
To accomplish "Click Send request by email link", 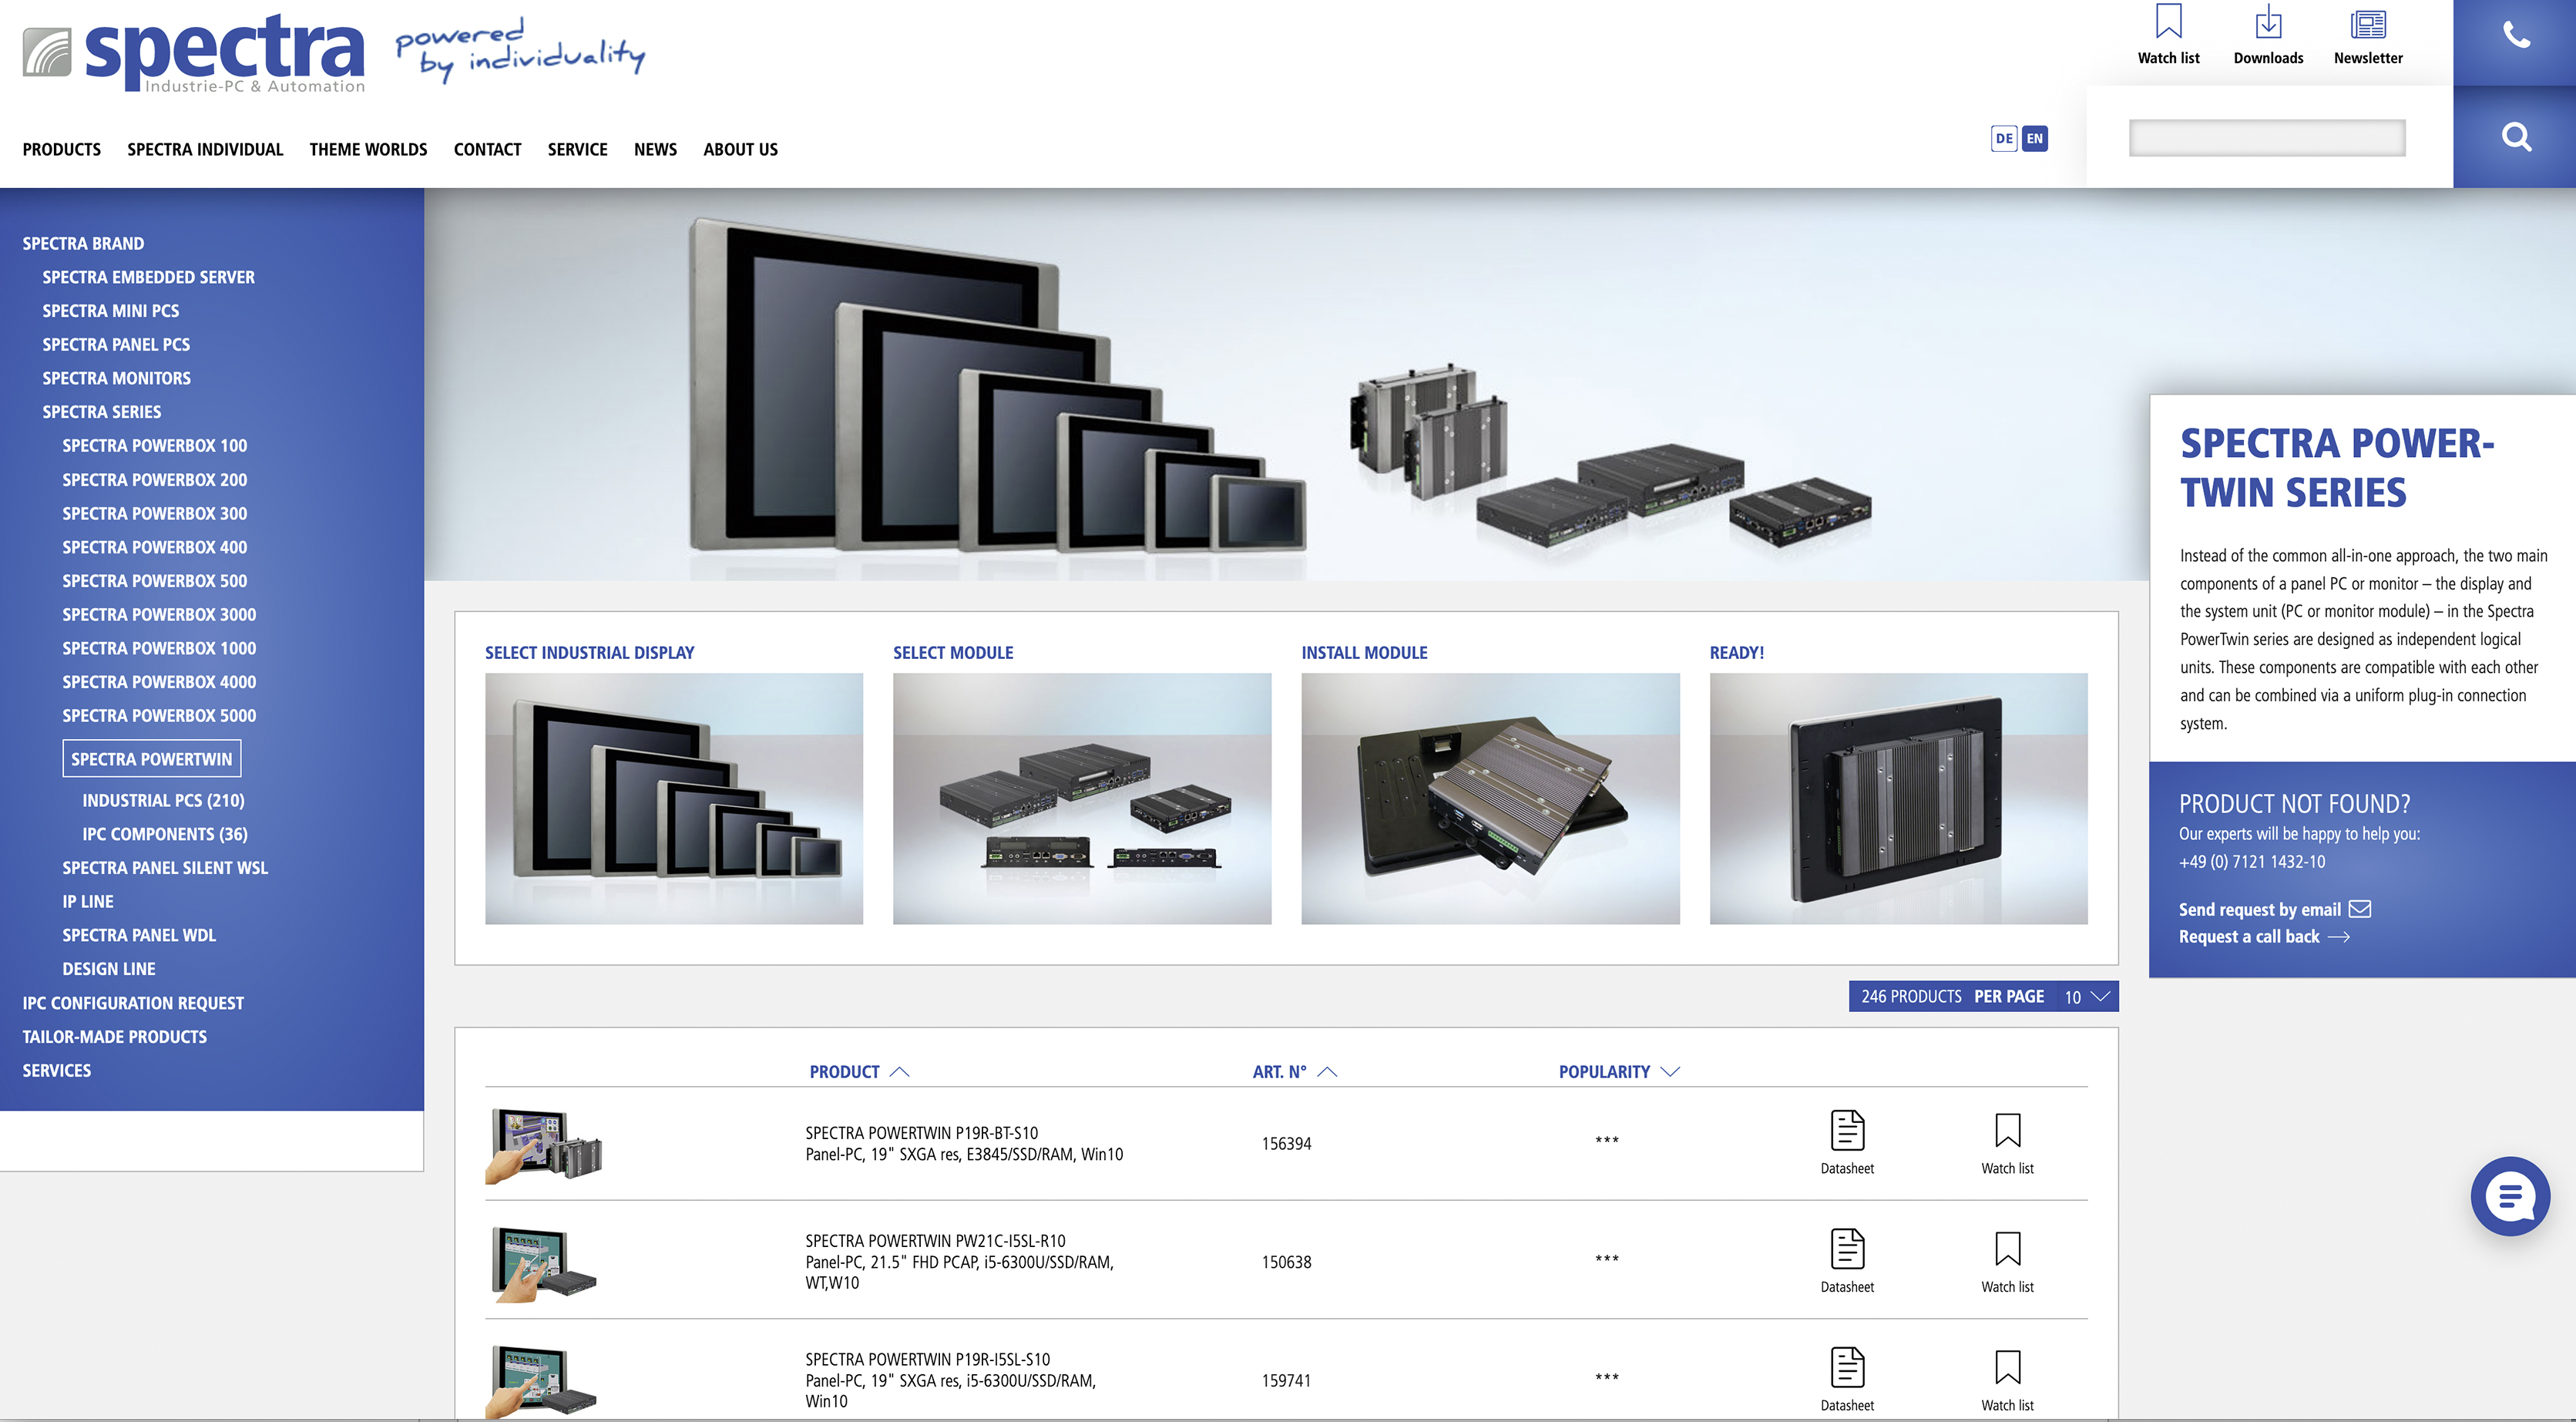I will 2259,909.
